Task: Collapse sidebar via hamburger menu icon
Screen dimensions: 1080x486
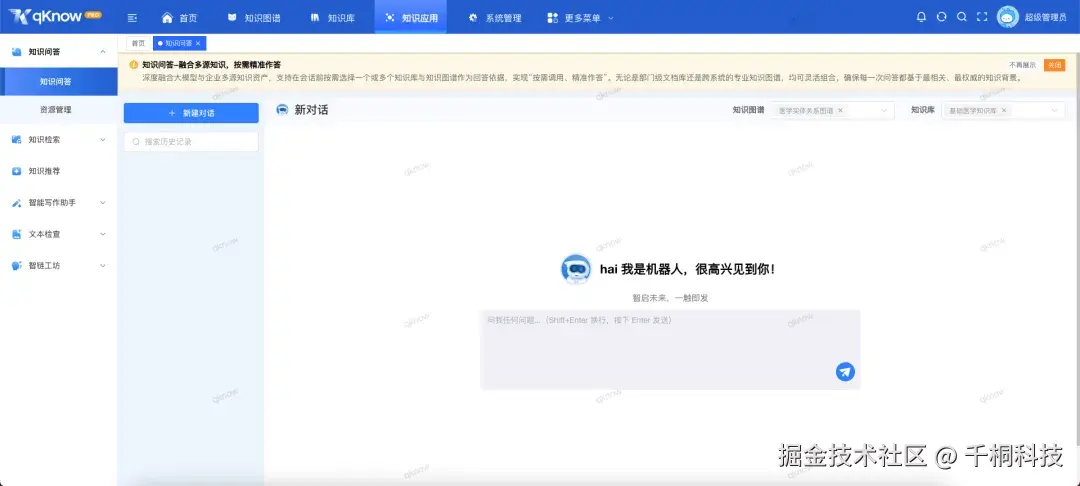Action: tap(132, 18)
